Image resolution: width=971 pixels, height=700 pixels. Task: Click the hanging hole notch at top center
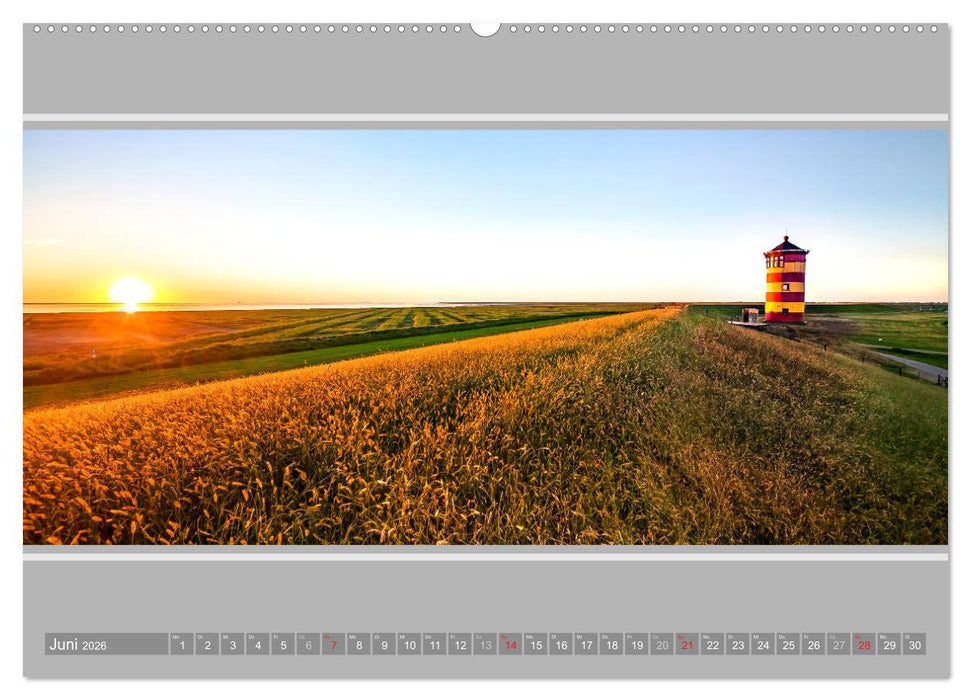(485, 28)
